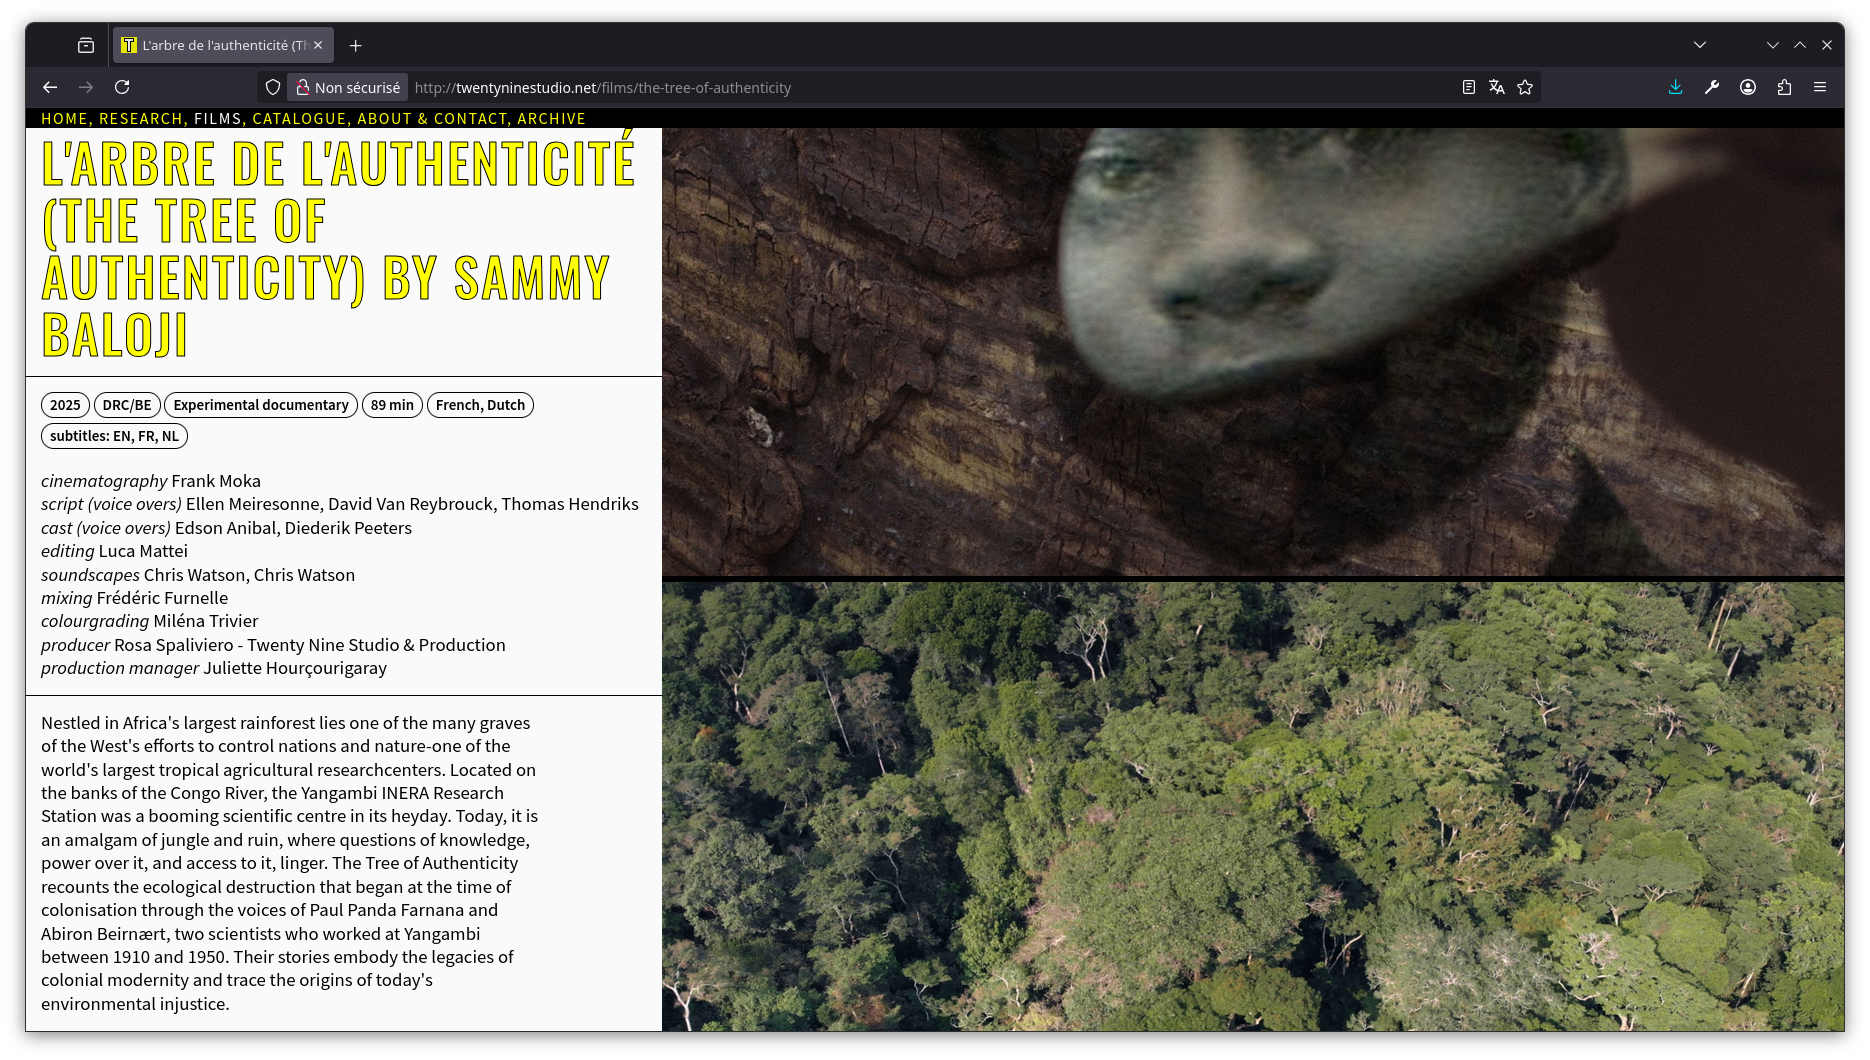Go to the CATALOGUE menu item
The width and height of the screenshot is (1870, 1060).
pyautogui.click(x=298, y=119)
